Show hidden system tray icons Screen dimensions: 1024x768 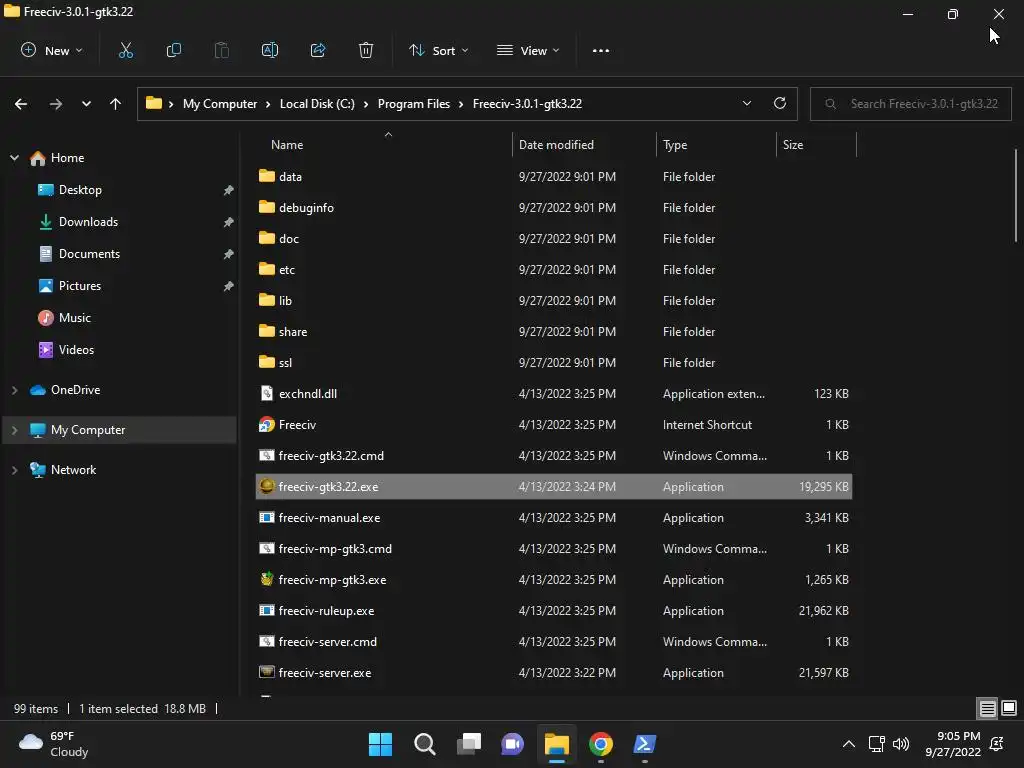[848, 744]
